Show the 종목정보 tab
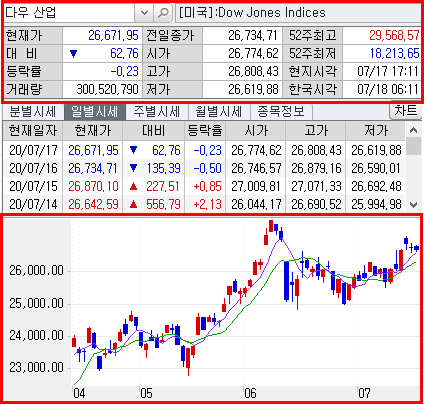 pos(281,112)
